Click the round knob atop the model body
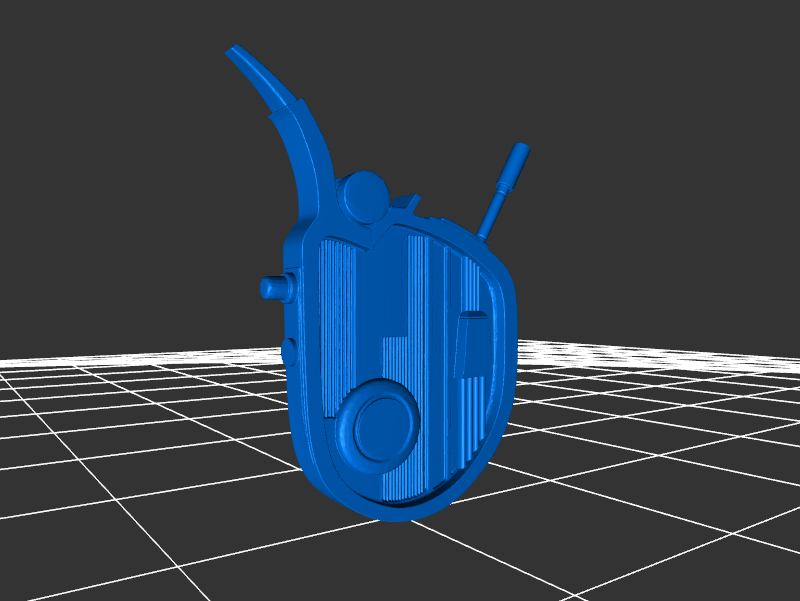The image size is (800, 601). 362,196
